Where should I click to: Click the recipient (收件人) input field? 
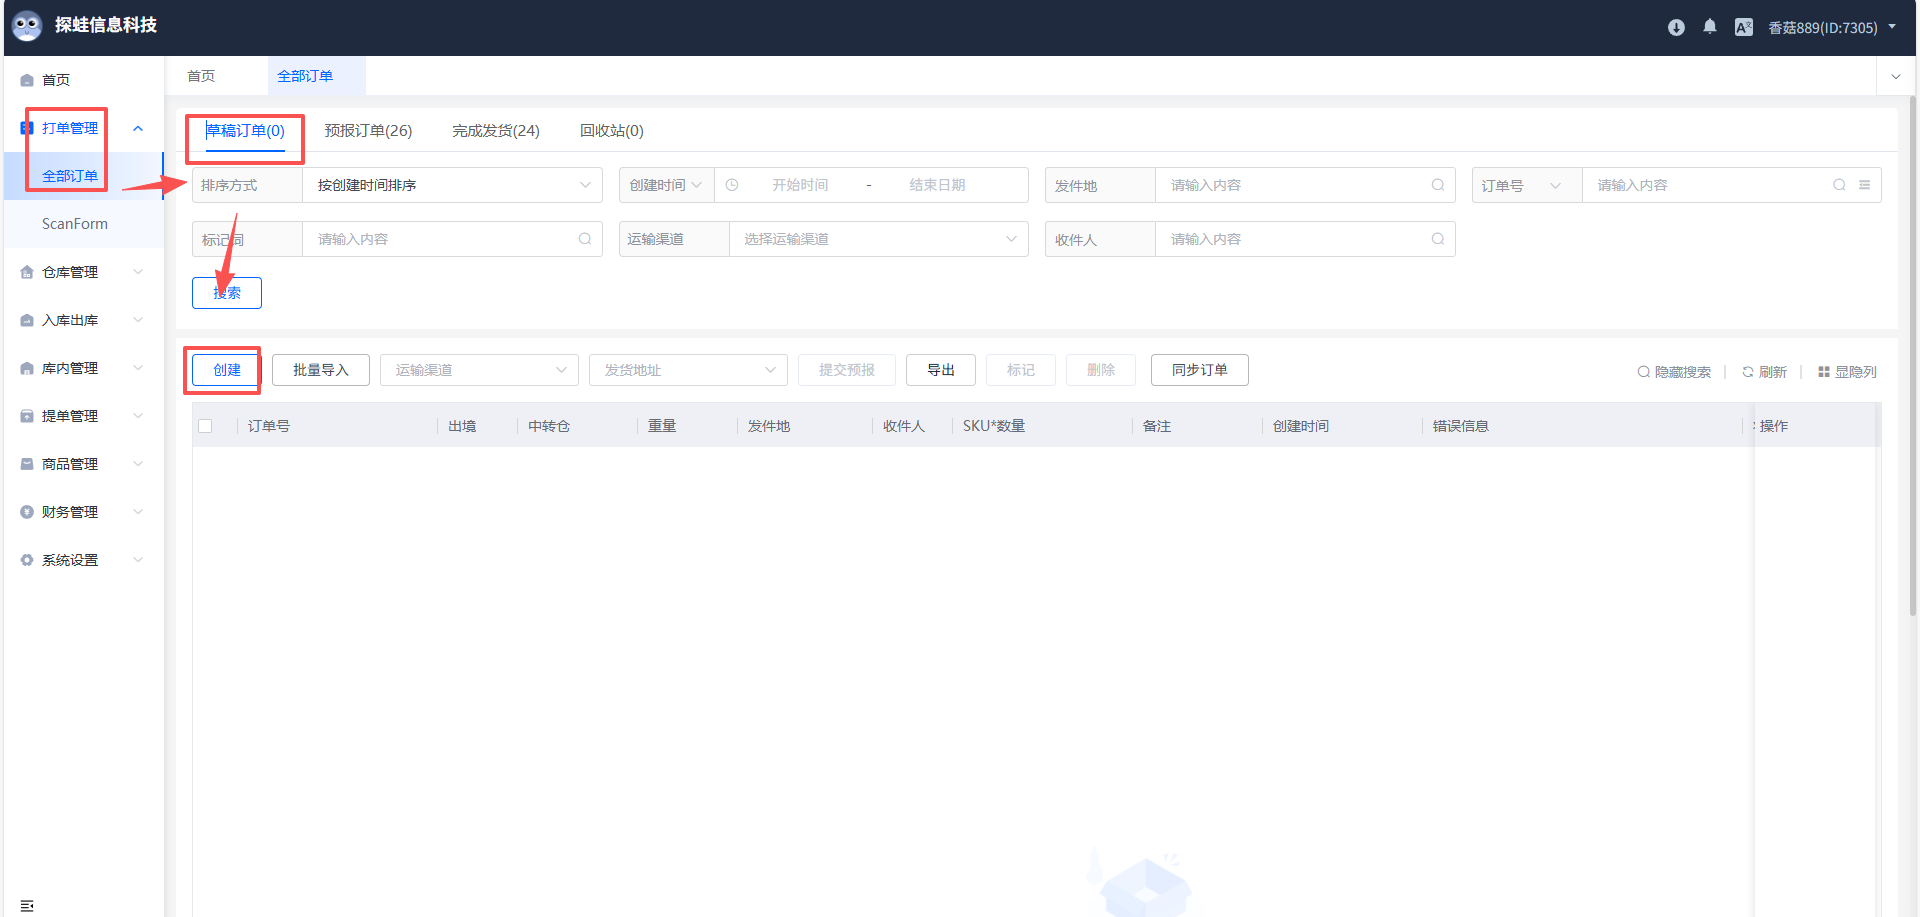pyautogui.click(x=1295, y=239)
